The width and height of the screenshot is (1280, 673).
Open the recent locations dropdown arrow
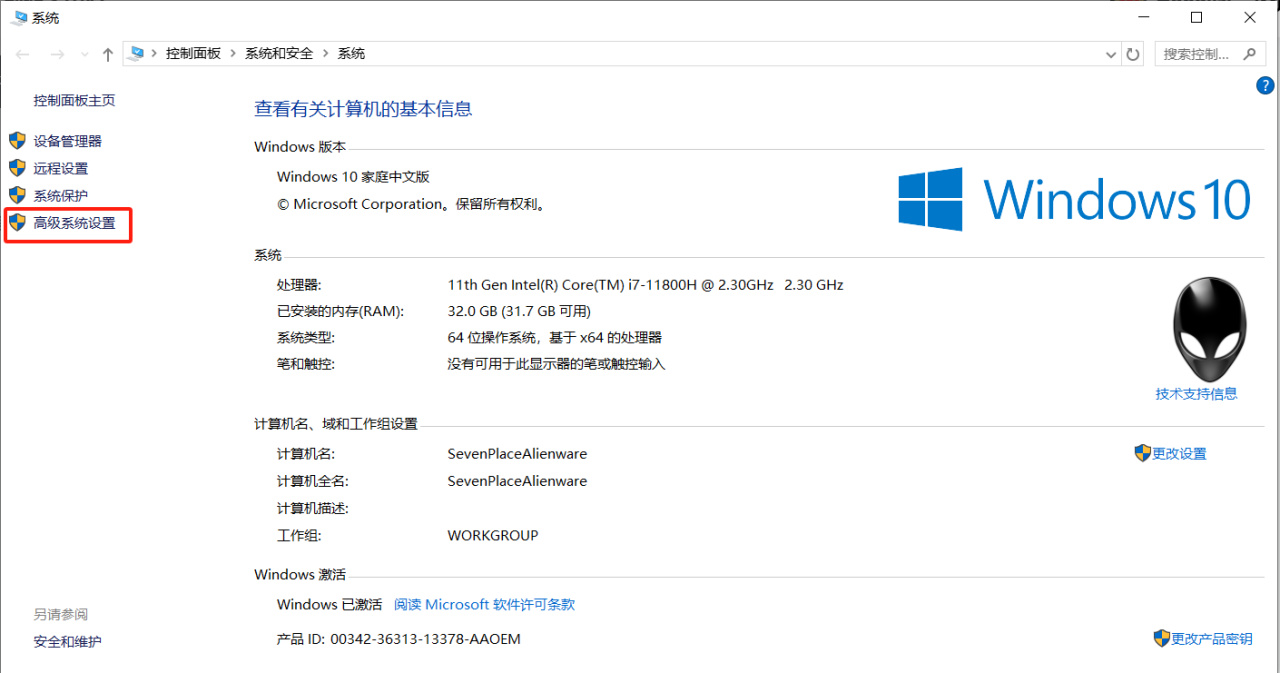click(x=83, y=55)
